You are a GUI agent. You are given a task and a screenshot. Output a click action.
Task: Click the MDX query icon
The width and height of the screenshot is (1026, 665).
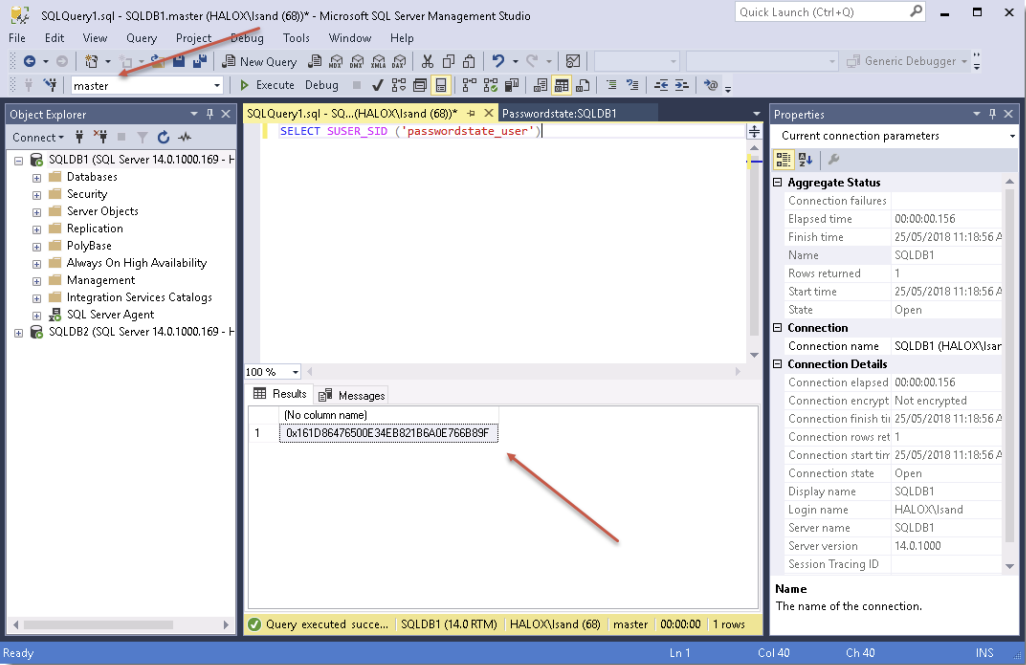coord(336,62)
